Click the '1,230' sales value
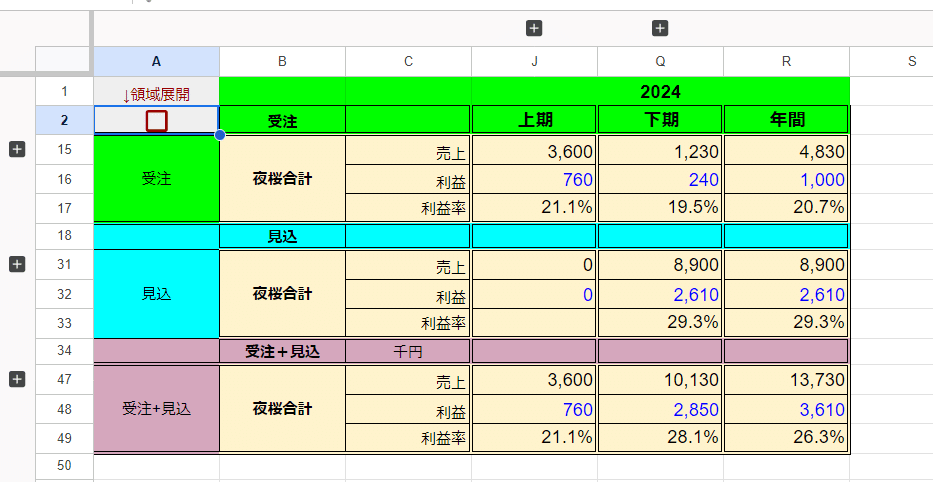This screenshot has width=933, height=482. (x=660, y=150)
